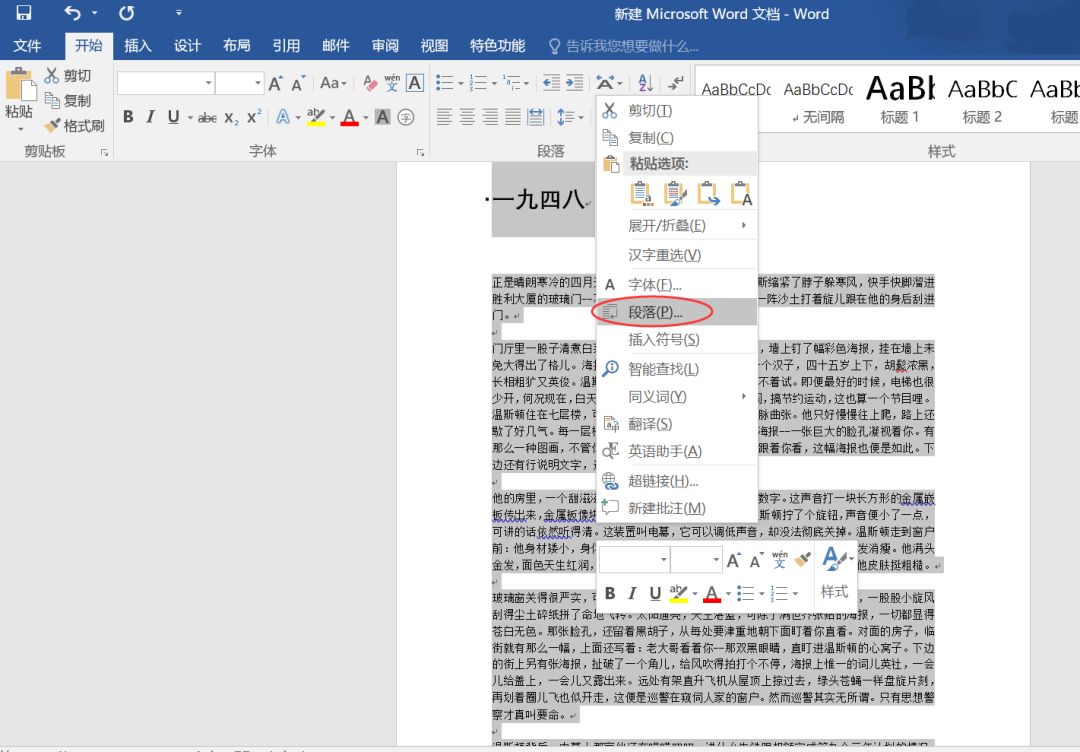Toggle superscript x² in ribbon
This screenshot has width=1080, height=752.
point(253,117)
